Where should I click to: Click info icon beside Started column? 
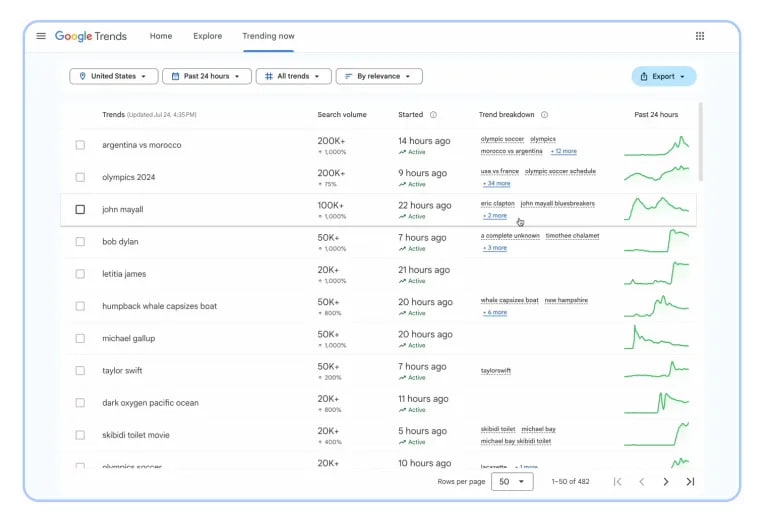click(x=433, y=115)
